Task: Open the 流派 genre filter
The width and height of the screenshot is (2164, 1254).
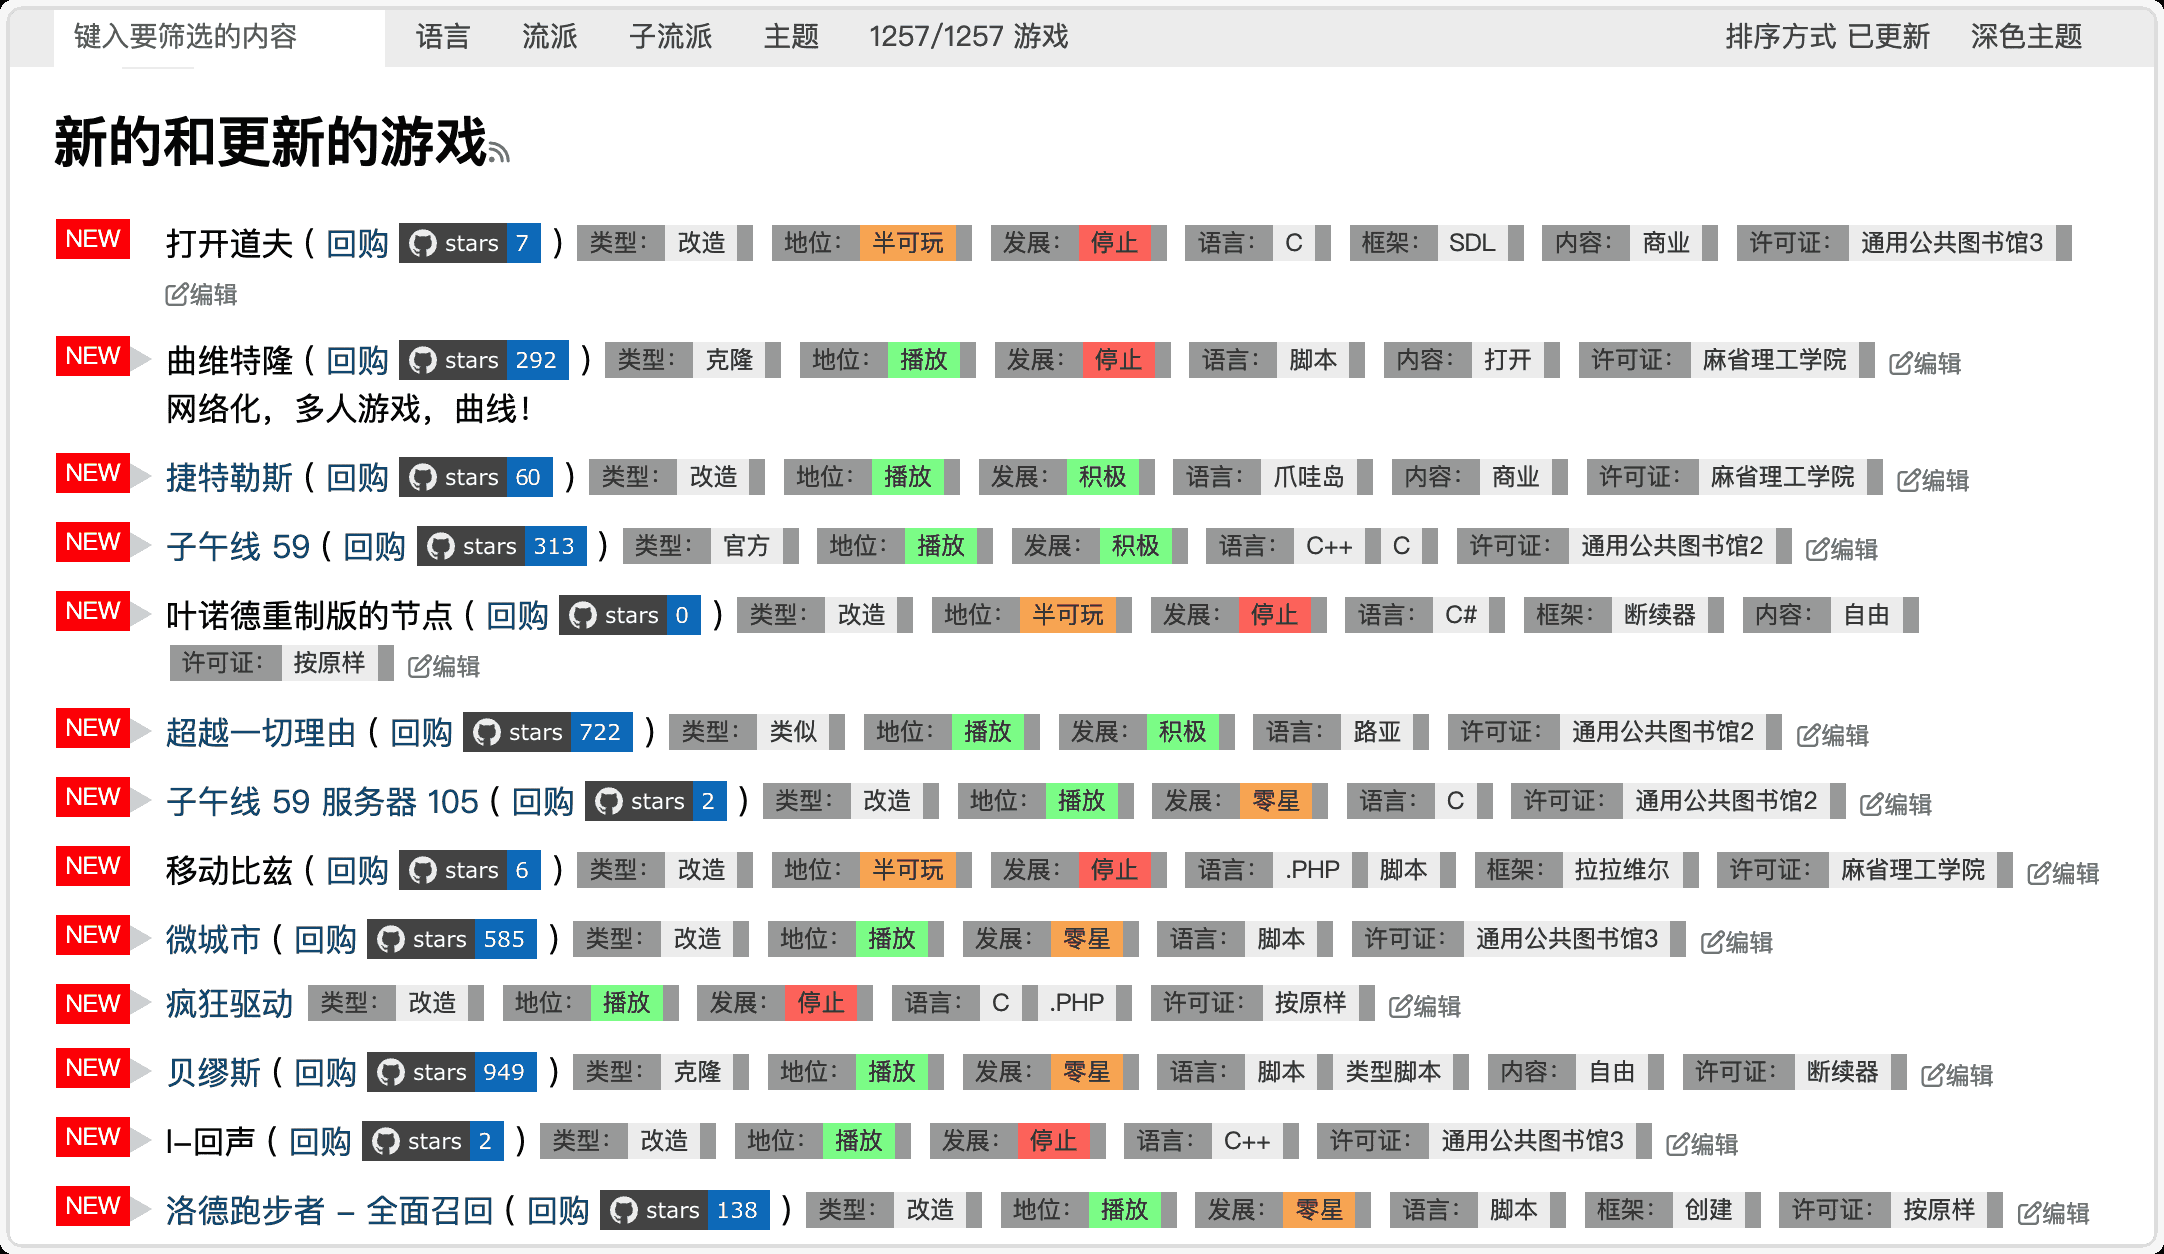Action: tap(549, 37)
